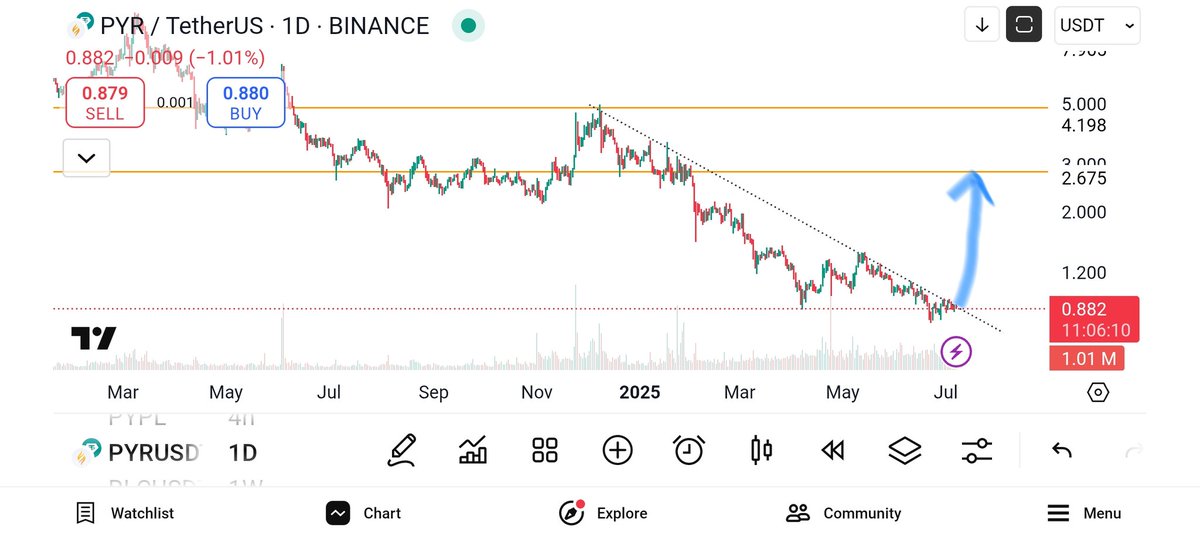Image resolution: width=1200 pixels, height=540 pixels.
Task: Open the drawing tools pencil icon
Action: tap(402, 451)
